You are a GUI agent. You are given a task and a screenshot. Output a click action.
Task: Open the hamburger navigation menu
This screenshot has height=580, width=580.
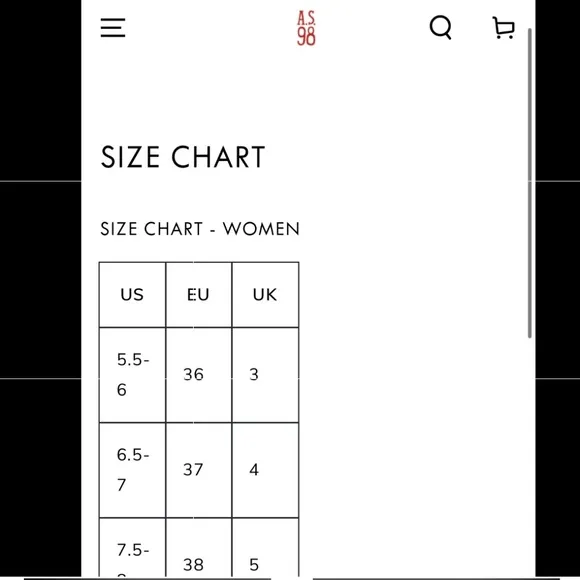coord(113,28)
